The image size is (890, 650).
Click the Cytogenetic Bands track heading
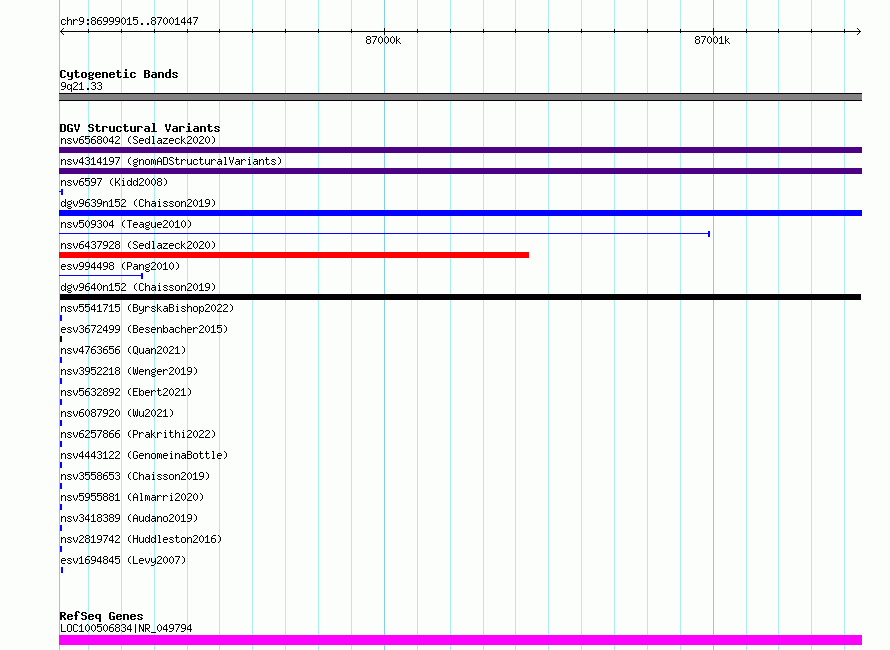coord(119,74)
